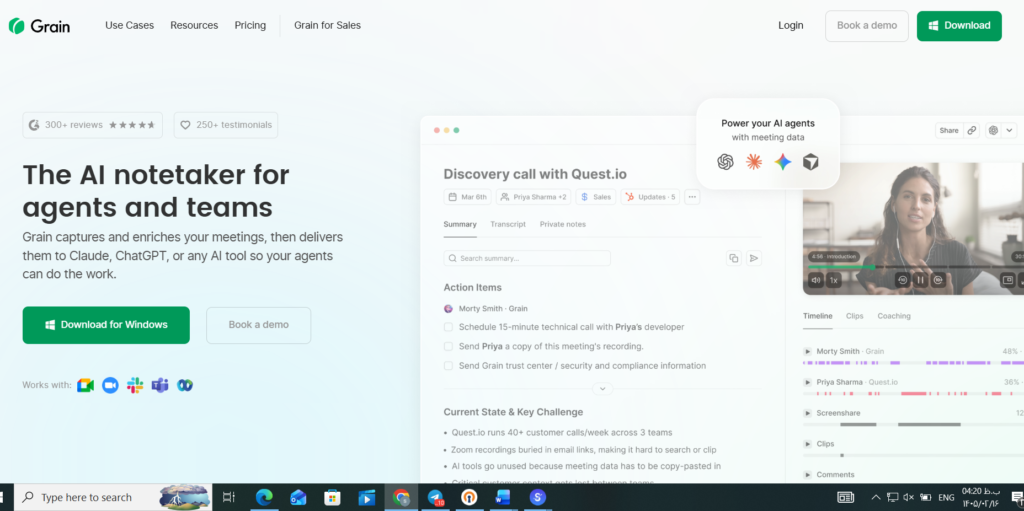Click the ChatGPT icon in the AI agents card
1024x511 pixels.
point(725,162)
